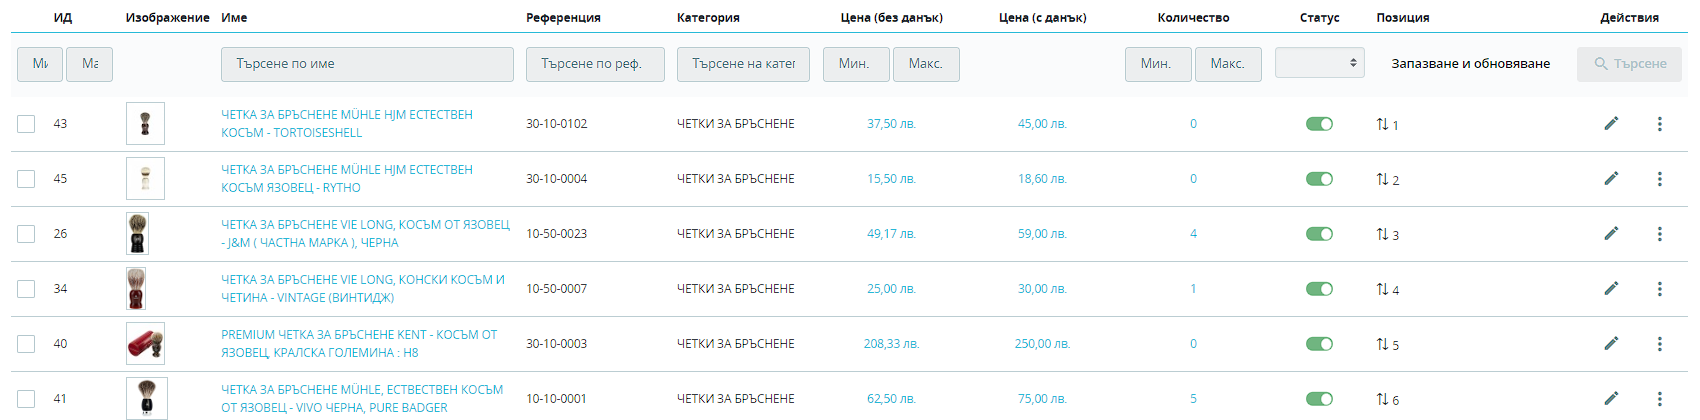Open the three-dot actions menu for product 40
Viewport: 1700px width, 420px height.
[1659, 344]
